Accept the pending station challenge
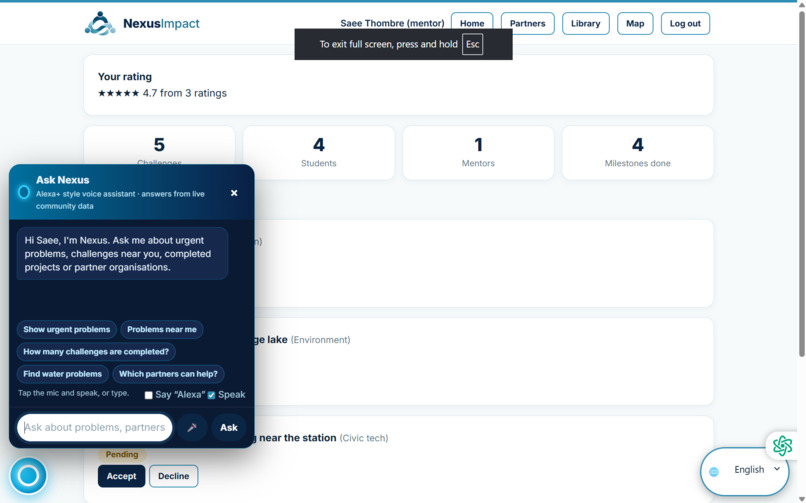The width and height of the screenshot is (806, 503). tap(121, 476)
